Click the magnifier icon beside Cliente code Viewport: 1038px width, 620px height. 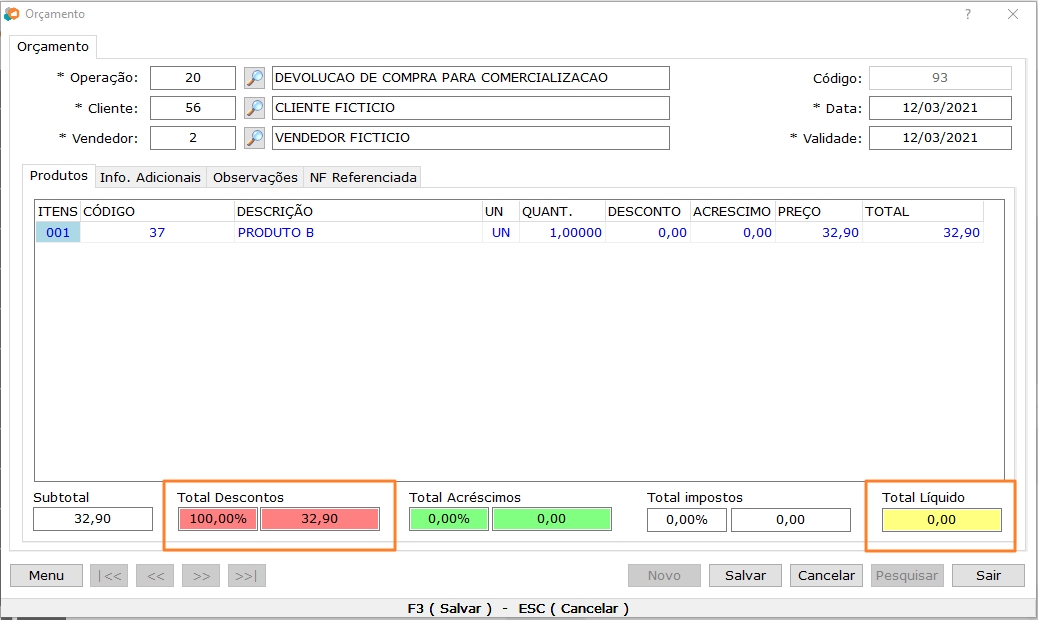[x=255, y=108]
